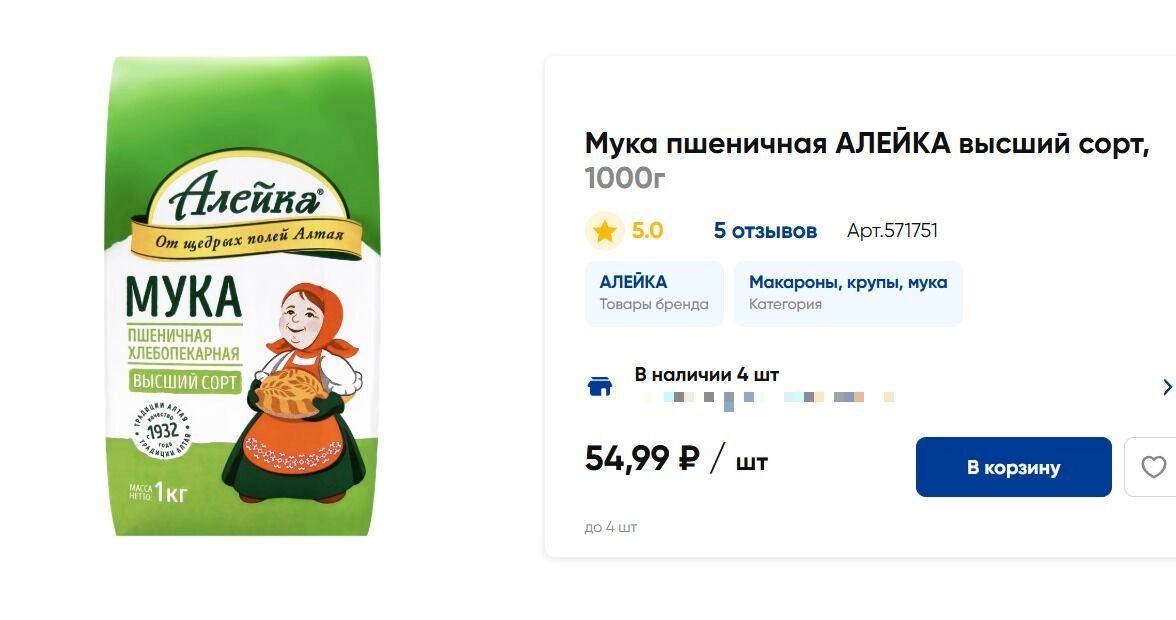Click the yellow star rating icon
Screen dimensions: 1176x620
pos(604,231)
